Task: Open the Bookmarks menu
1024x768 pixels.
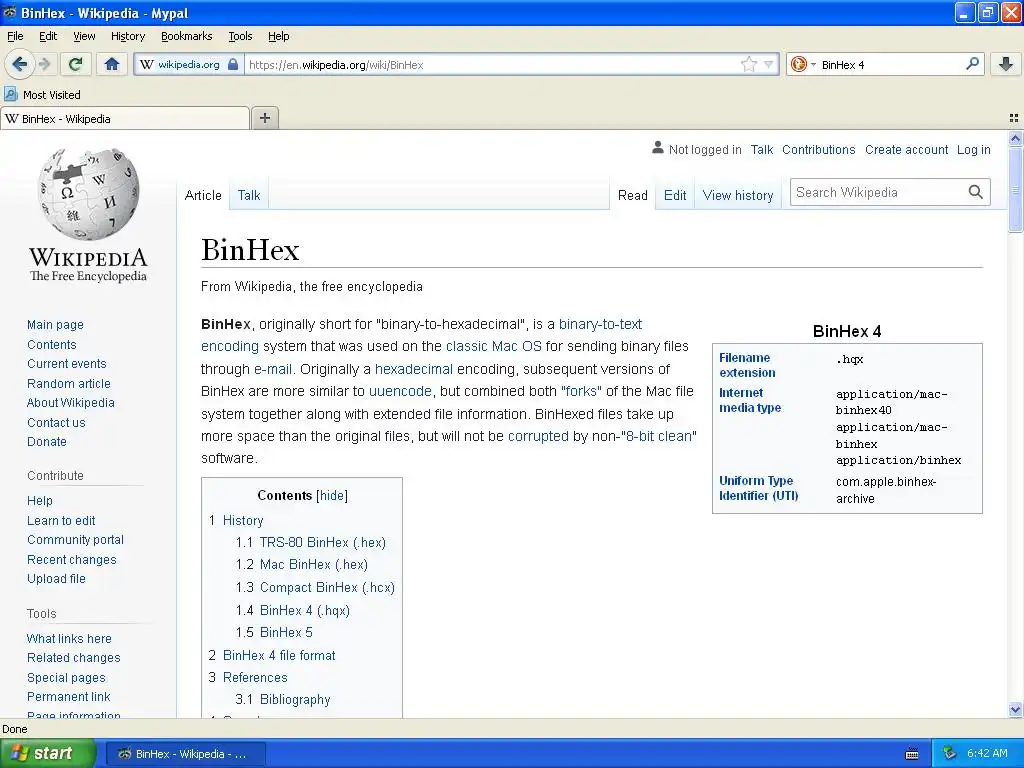Action: [187, 36]
